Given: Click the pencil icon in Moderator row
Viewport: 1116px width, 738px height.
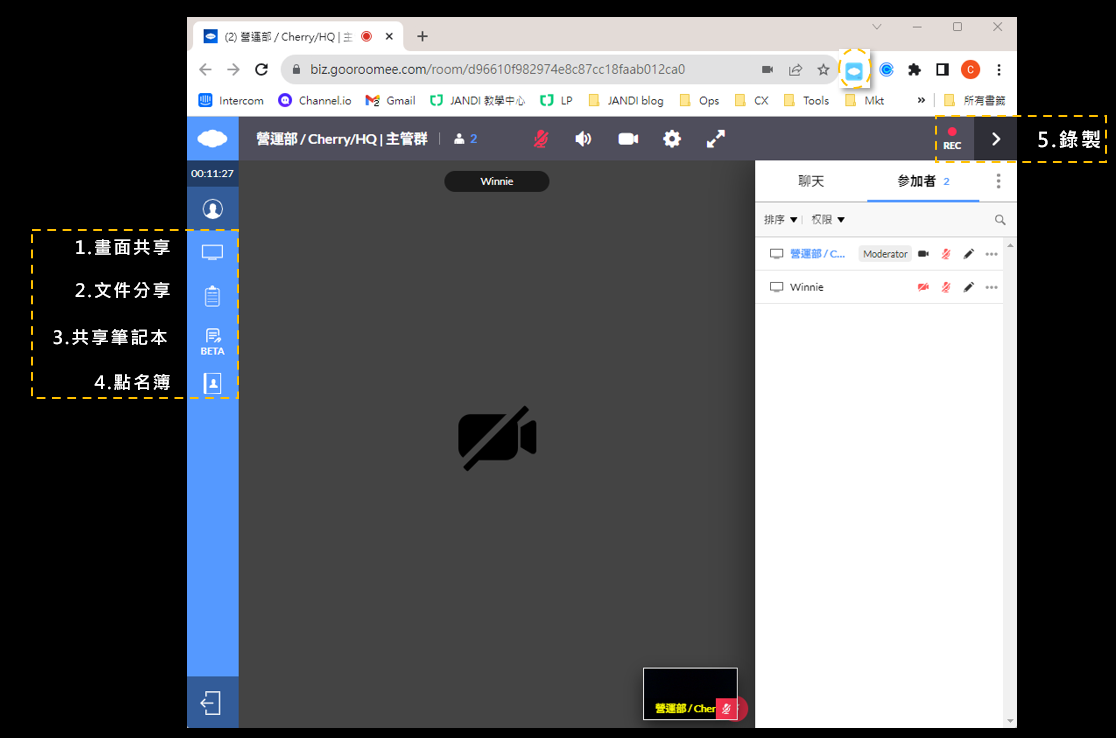Looking at the screenshot, I should click(x=969, y=254).
